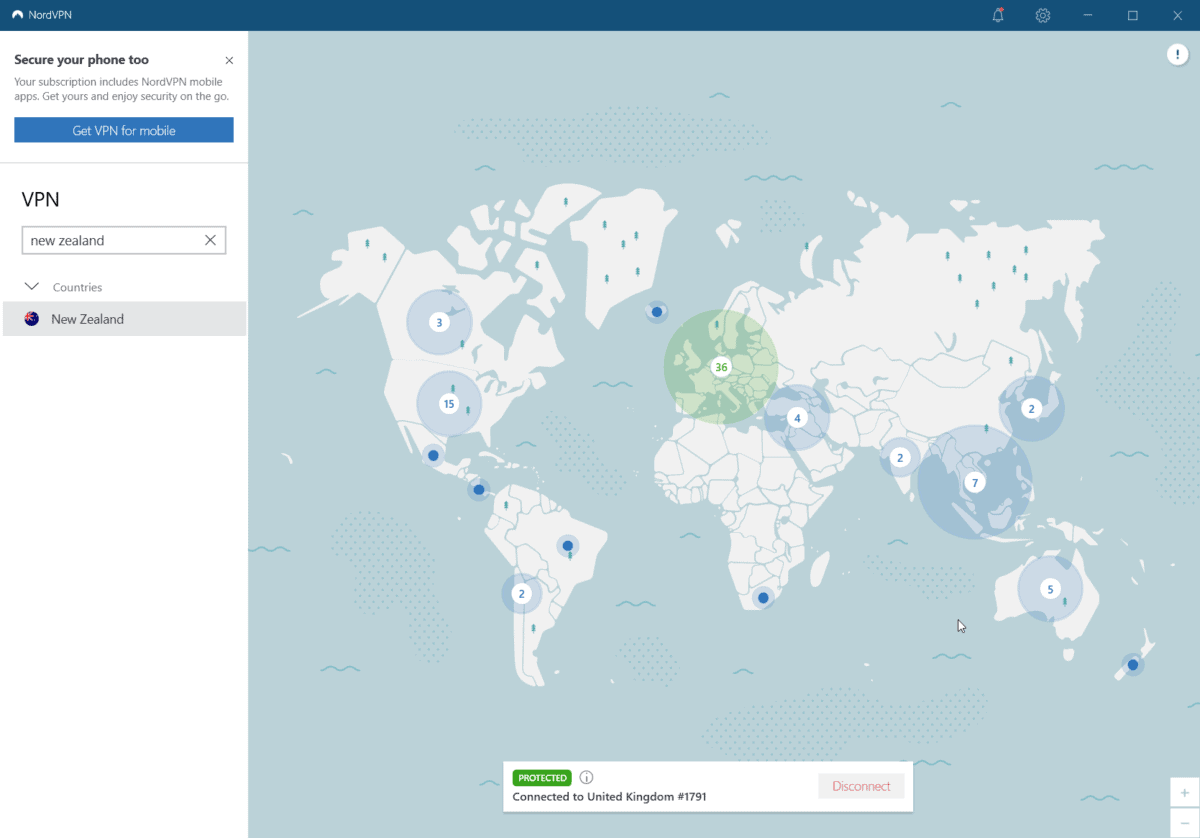Clear the server search field text
Image resolution: width=1200 pixels, height=838 pixels.
(210, 240)
